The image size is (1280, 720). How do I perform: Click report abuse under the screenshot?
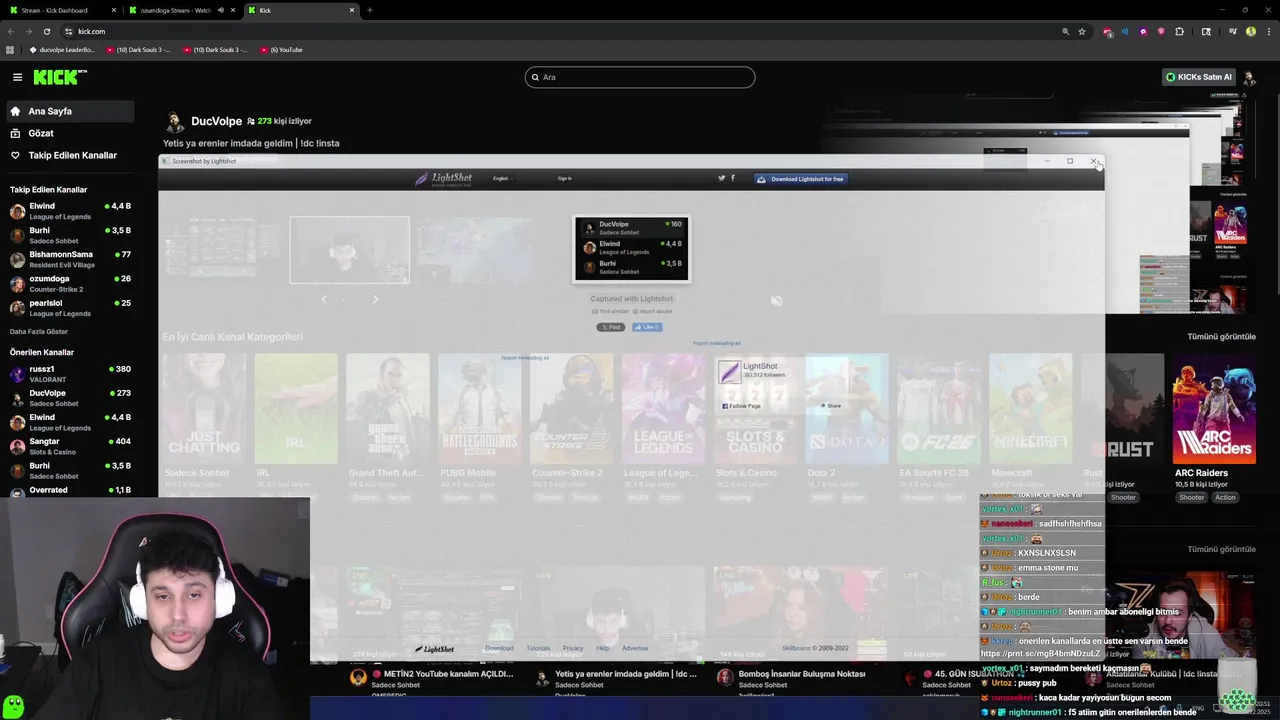(x=652, y=311)
